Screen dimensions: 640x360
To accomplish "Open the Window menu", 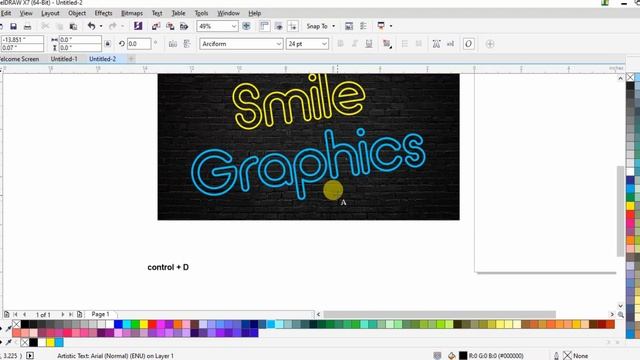I will click(x=228, y=13).
